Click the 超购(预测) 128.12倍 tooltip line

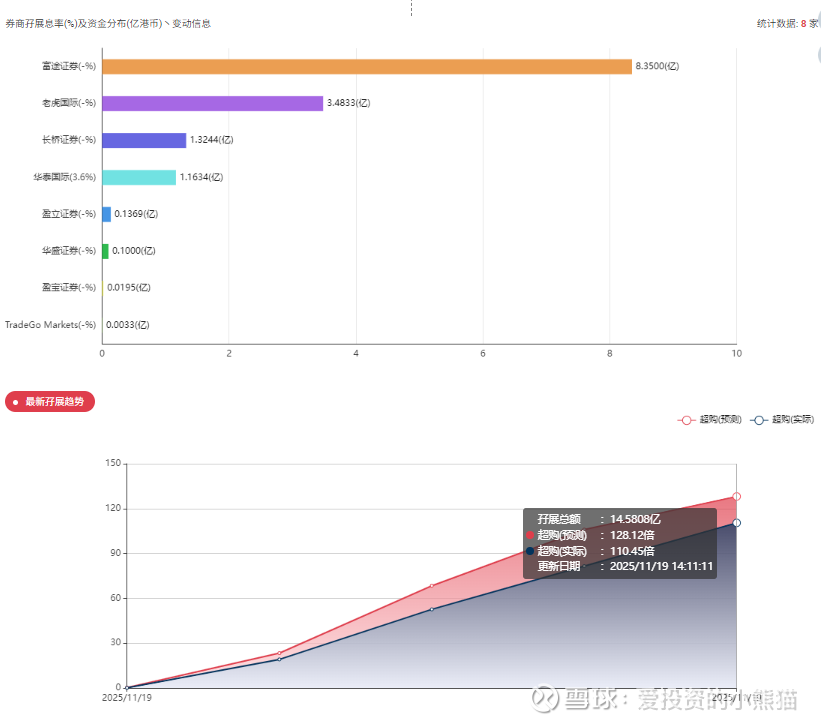(x=591, y=535)
